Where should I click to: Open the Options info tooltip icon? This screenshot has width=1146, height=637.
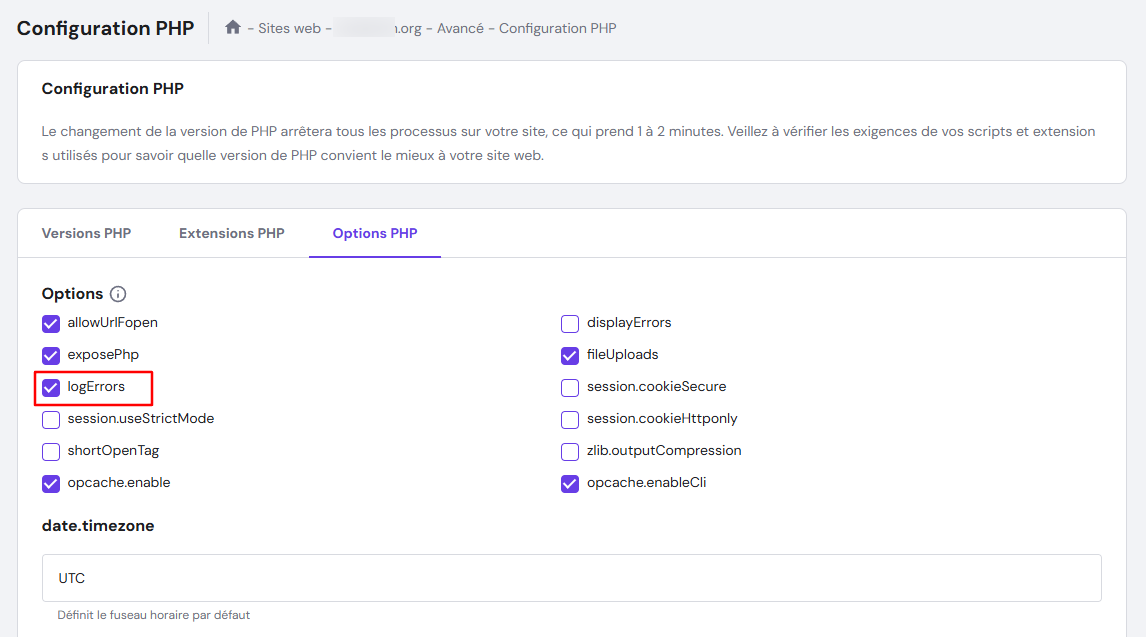118,293
